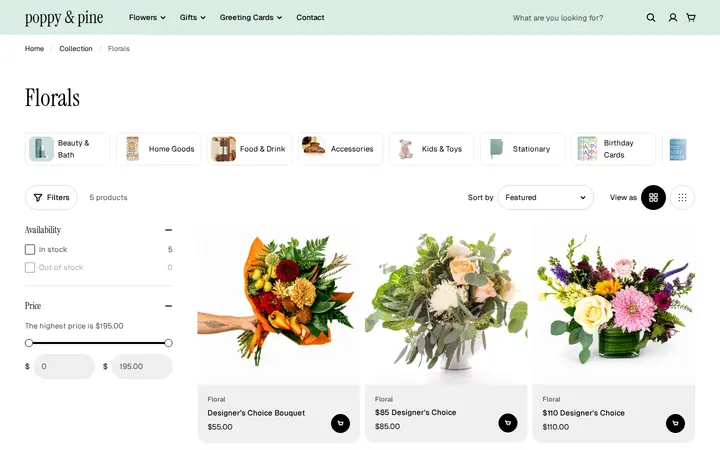The image size is (720, 450).
Task: Click the minimum price slider handle
Action: [29, 343]
